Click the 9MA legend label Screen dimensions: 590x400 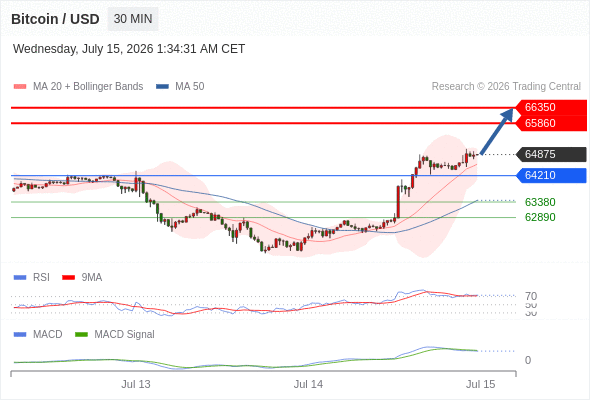point(92,278)
